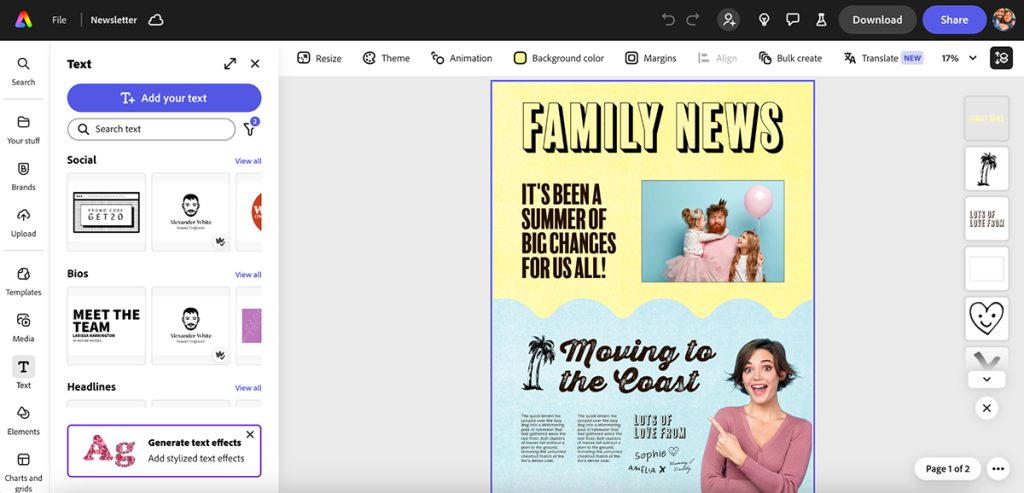
Task: Select the palm tree layer thumbnail
Action: [x=987, y=168]
